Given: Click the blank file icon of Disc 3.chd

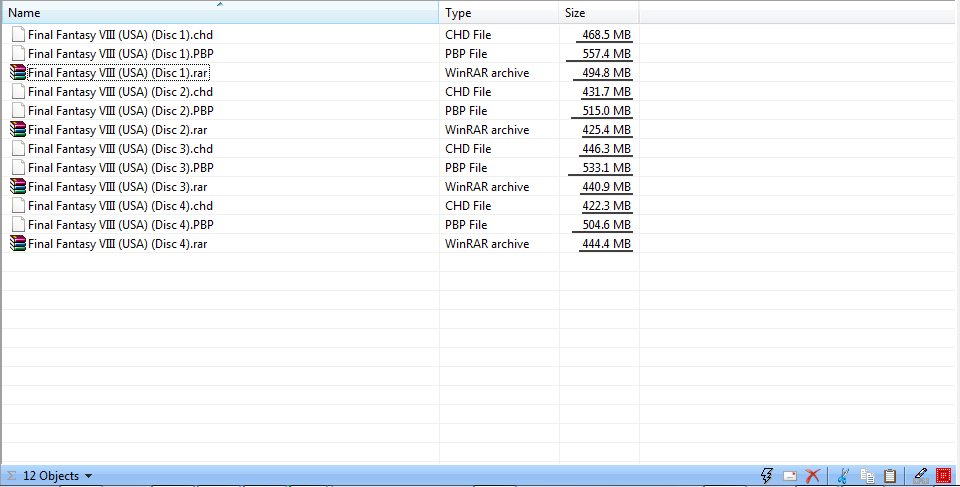Looking at the screenshot, I should click(18, 149).
